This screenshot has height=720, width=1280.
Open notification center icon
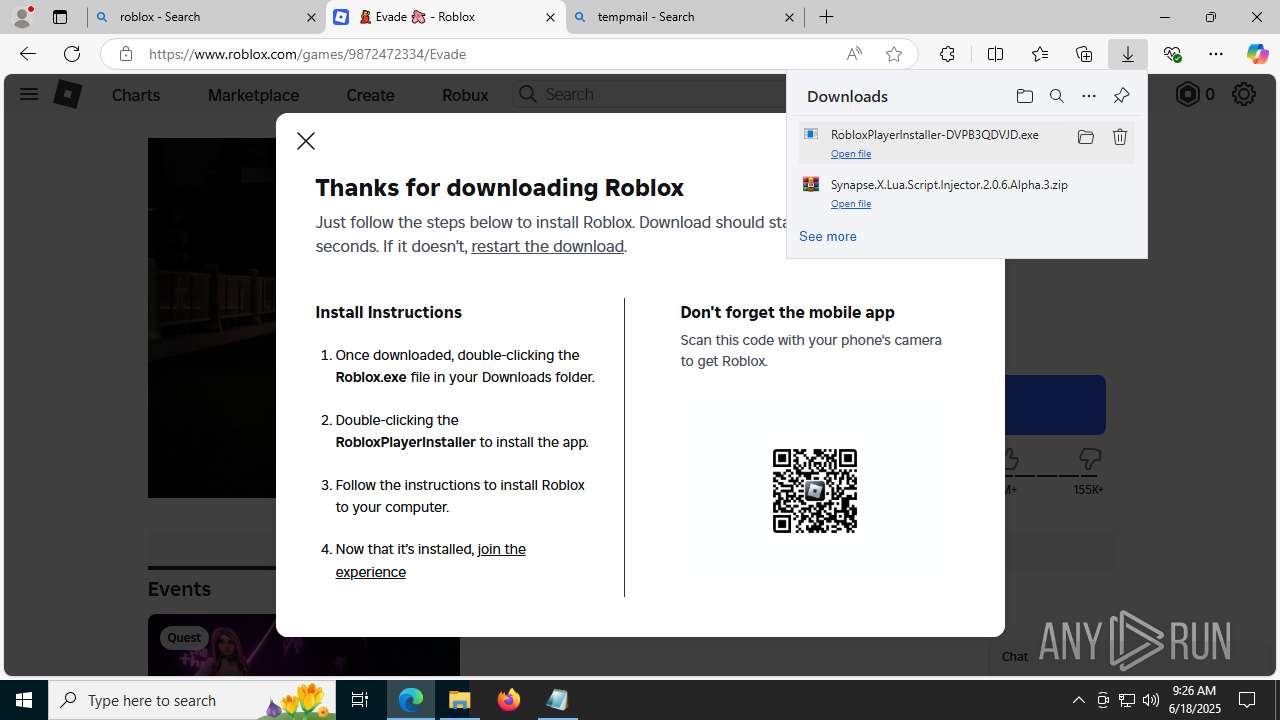pyautogui.click(x=1247, y=700)
